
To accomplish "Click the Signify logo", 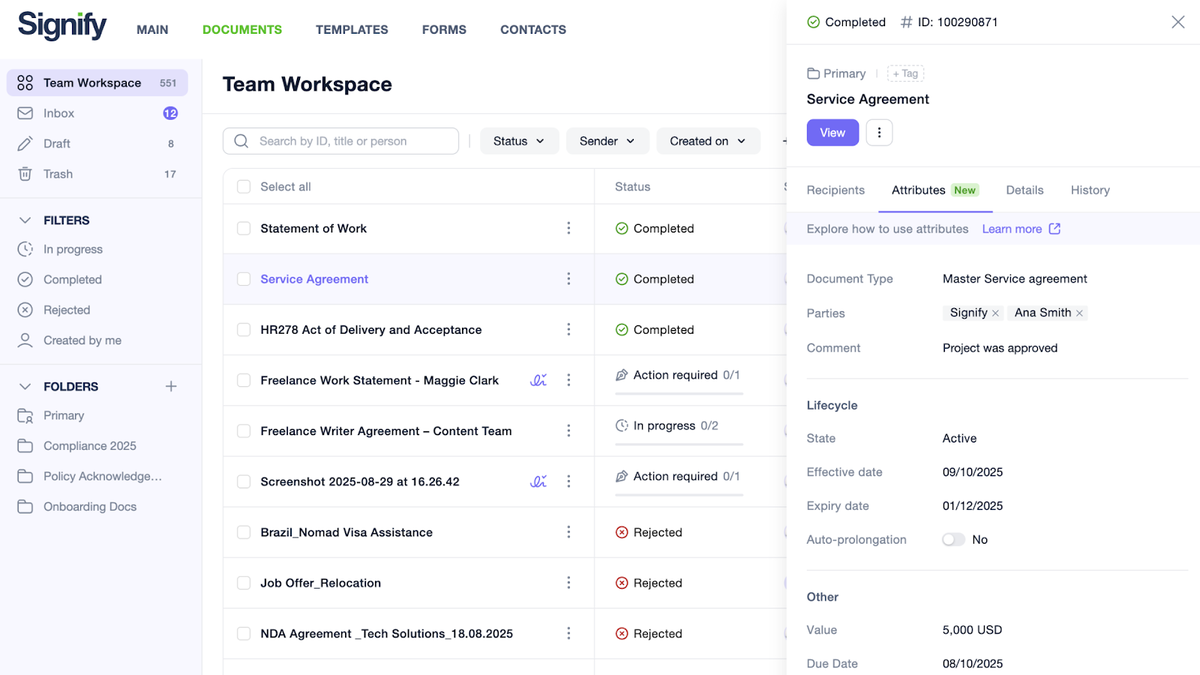I will pos(60,26).
